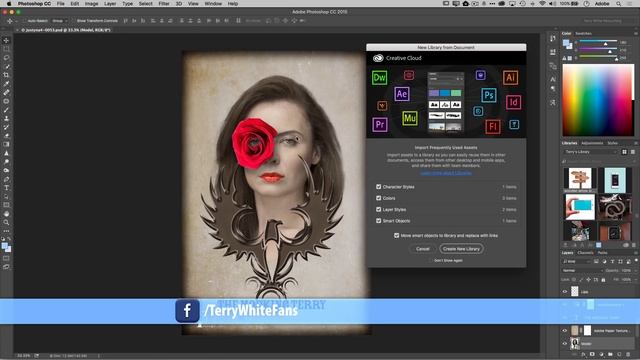Delete layer using Layers trash icon

click(628, 354)
